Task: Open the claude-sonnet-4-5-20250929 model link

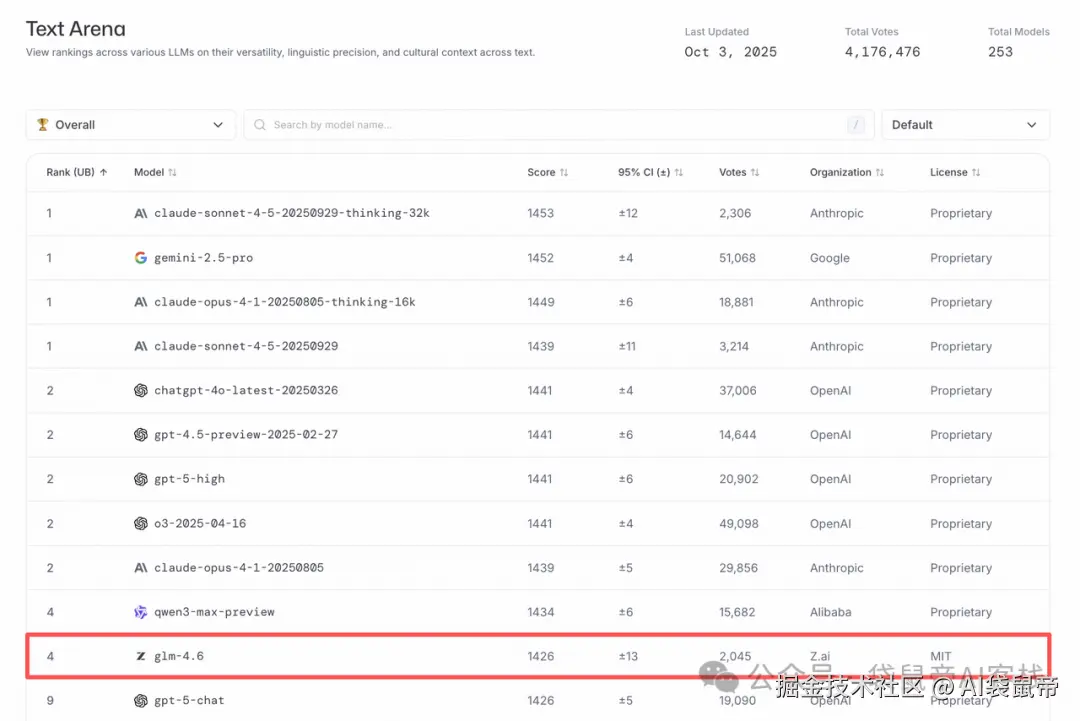Action: pyautogui.click(x=246, y=346)
